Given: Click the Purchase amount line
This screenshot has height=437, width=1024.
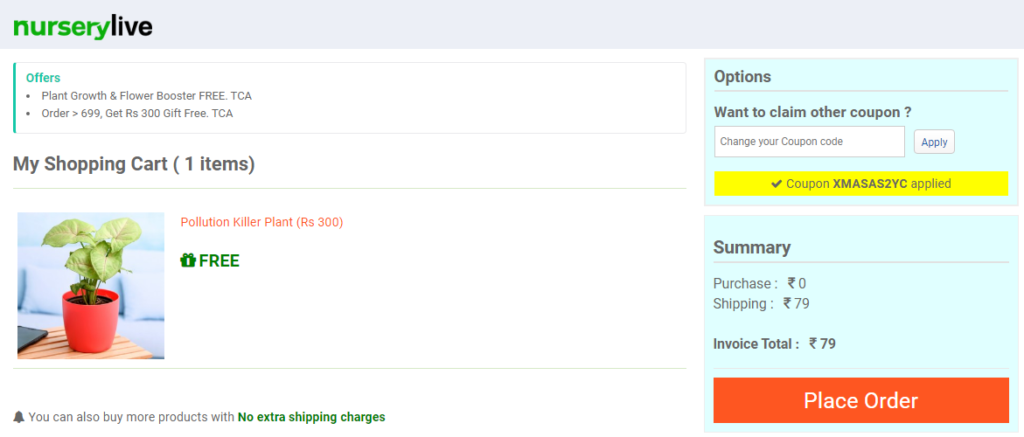Looking at the screenshot, I should [x=760, y=283].
